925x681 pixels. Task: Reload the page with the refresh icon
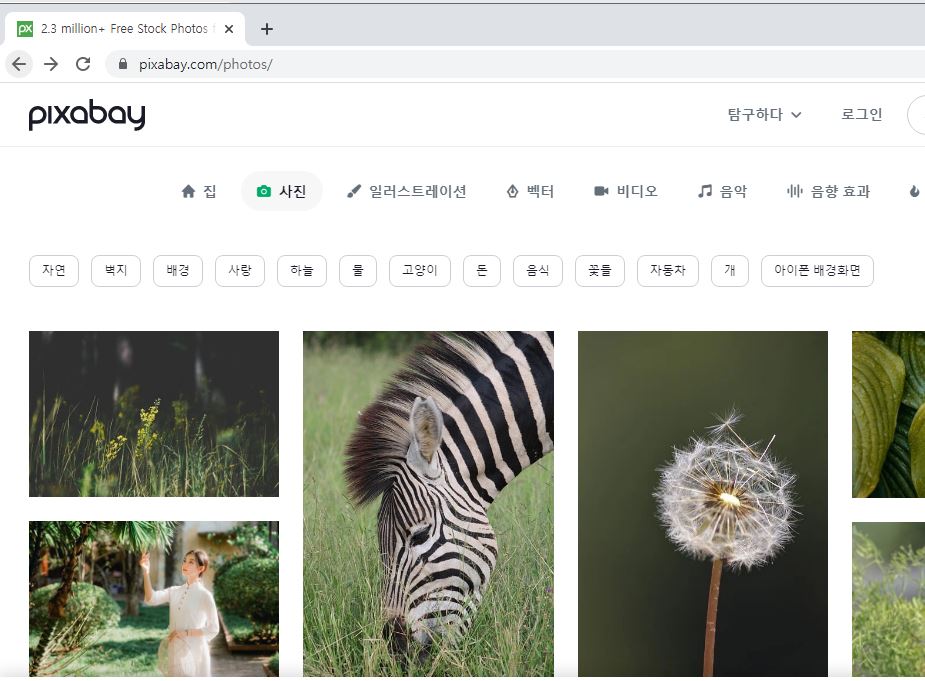(83, 64)
